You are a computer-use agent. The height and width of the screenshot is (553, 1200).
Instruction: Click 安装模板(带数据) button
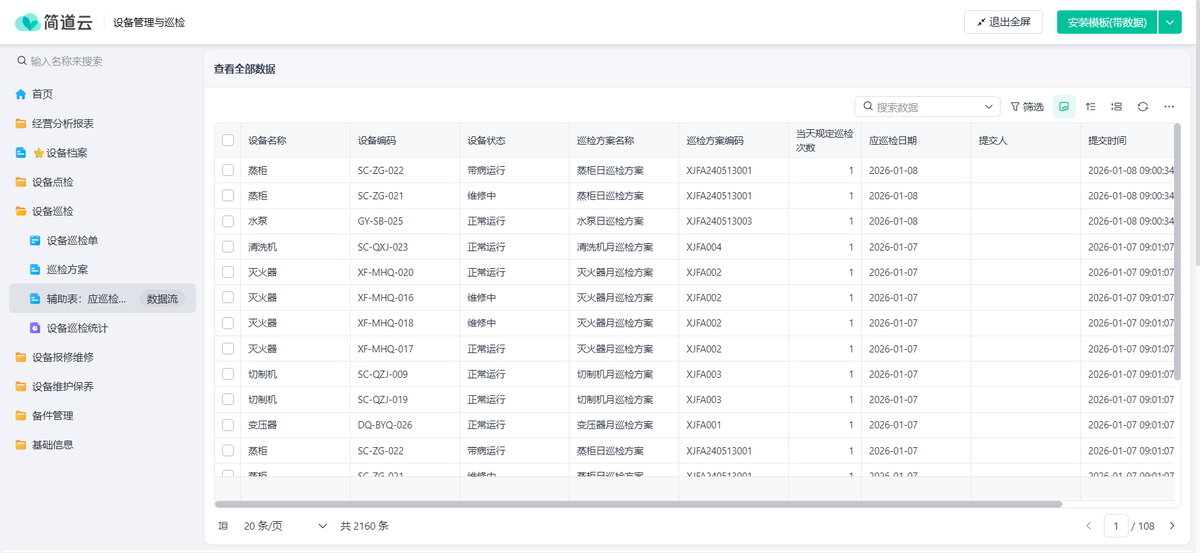pyautogui.click(x=1106, y=22)
